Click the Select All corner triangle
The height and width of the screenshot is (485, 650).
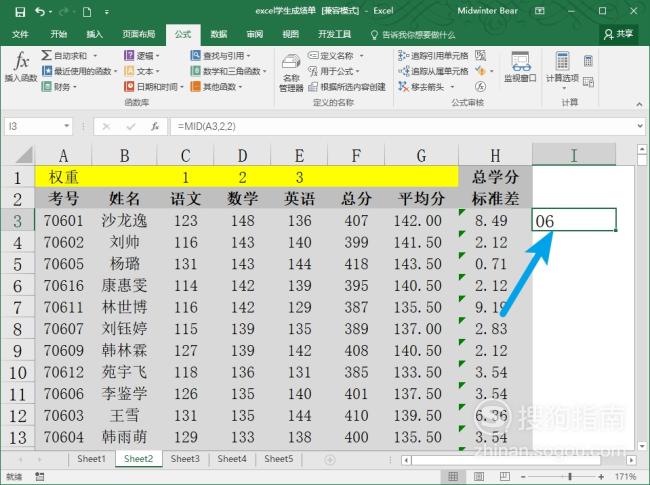tap(24, 155)
